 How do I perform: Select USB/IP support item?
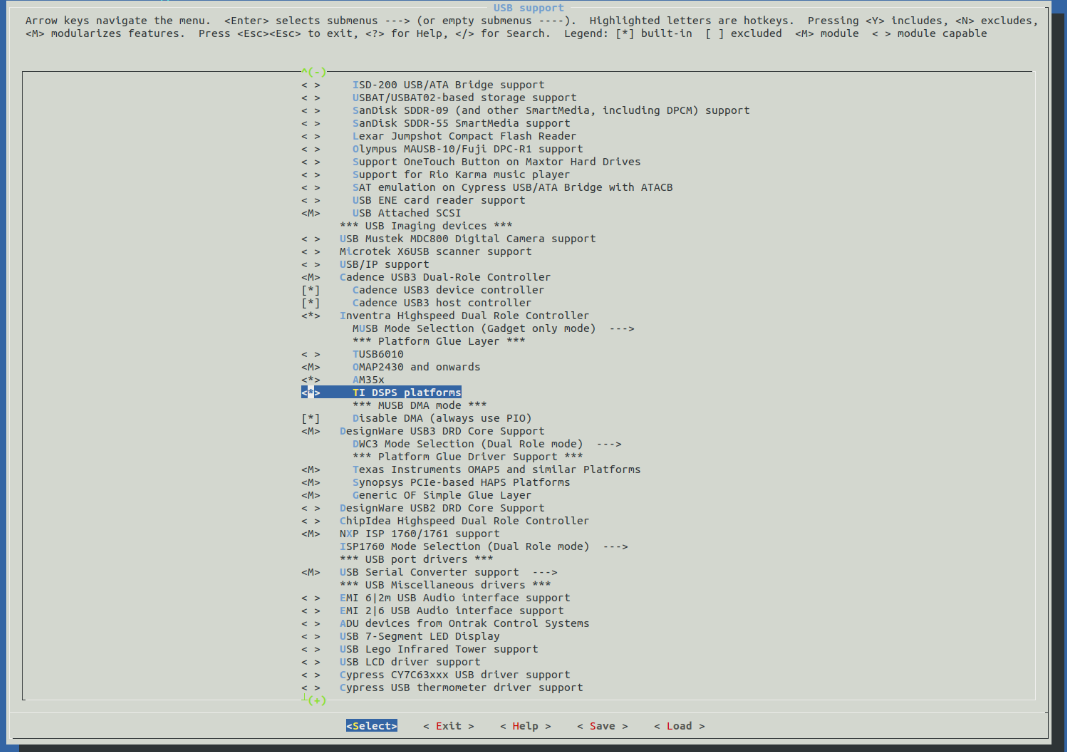[384, 265]
